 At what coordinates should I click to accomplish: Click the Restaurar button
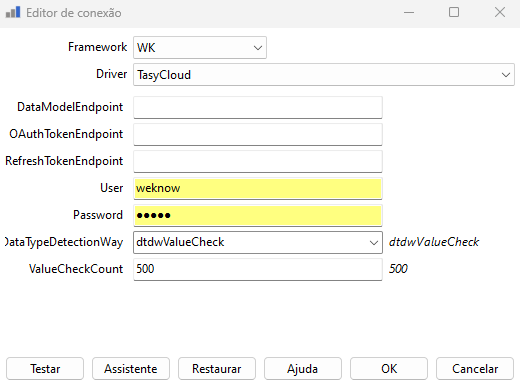click(x=217, y=369)
